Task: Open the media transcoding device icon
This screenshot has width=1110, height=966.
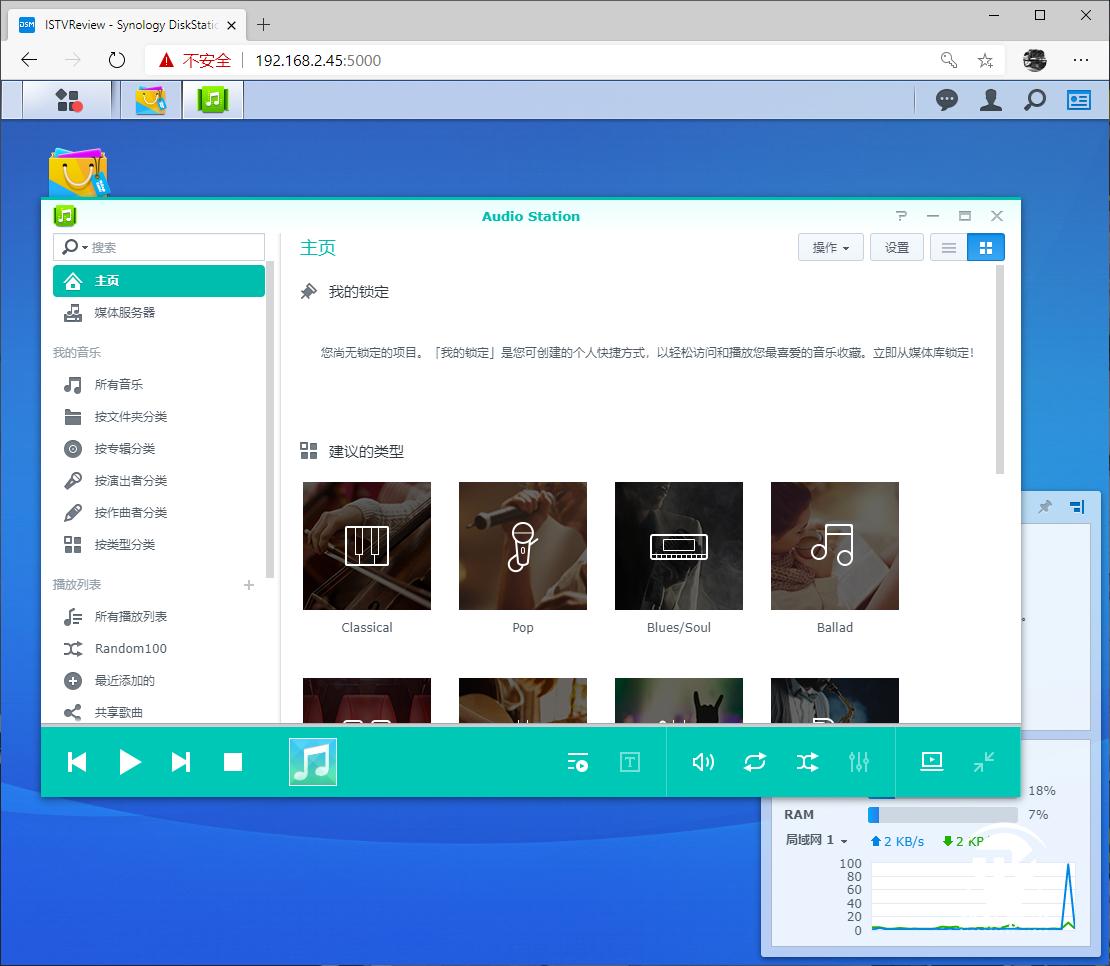Action: (932, 761)
